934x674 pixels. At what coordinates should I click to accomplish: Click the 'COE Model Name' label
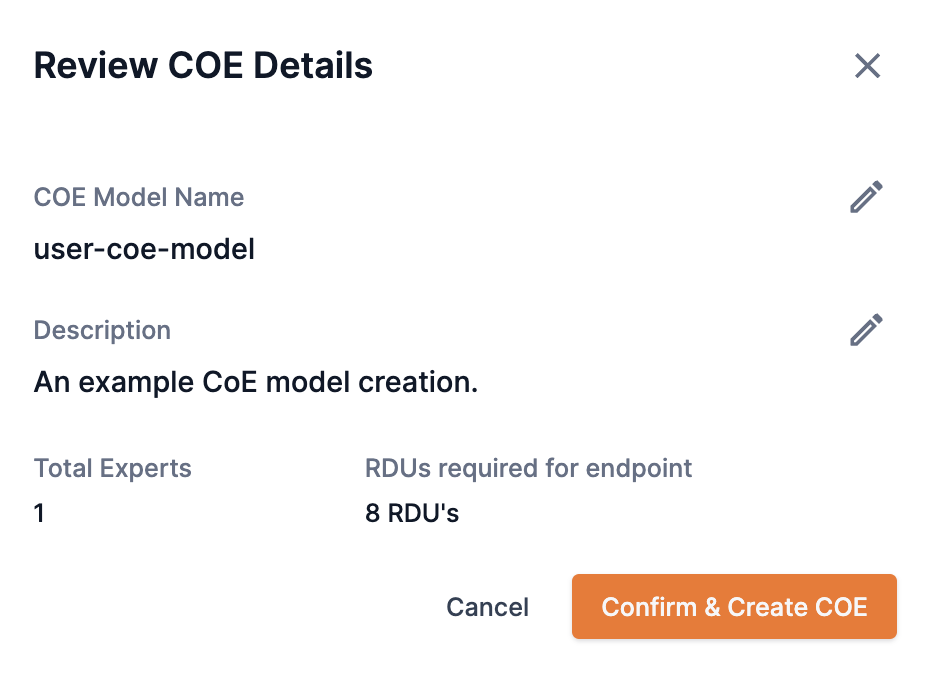coord(139,197)
